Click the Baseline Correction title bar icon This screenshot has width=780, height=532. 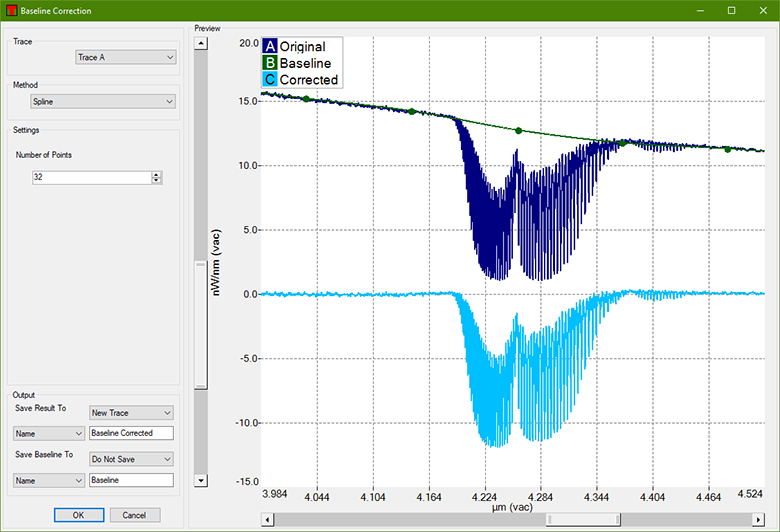pyautogui.click(x=11, y=10)
